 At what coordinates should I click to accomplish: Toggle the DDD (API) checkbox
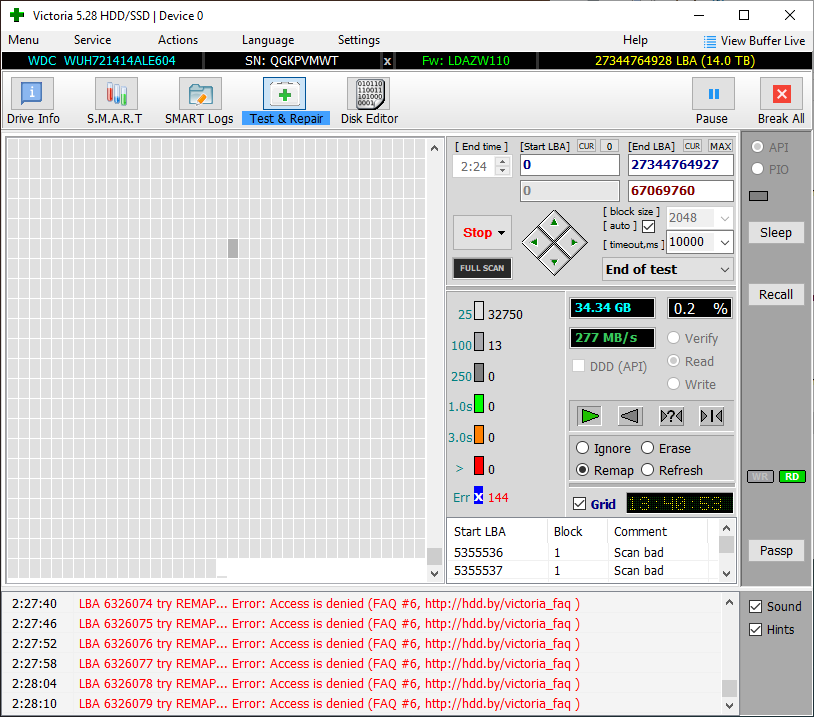click(578, 366)
